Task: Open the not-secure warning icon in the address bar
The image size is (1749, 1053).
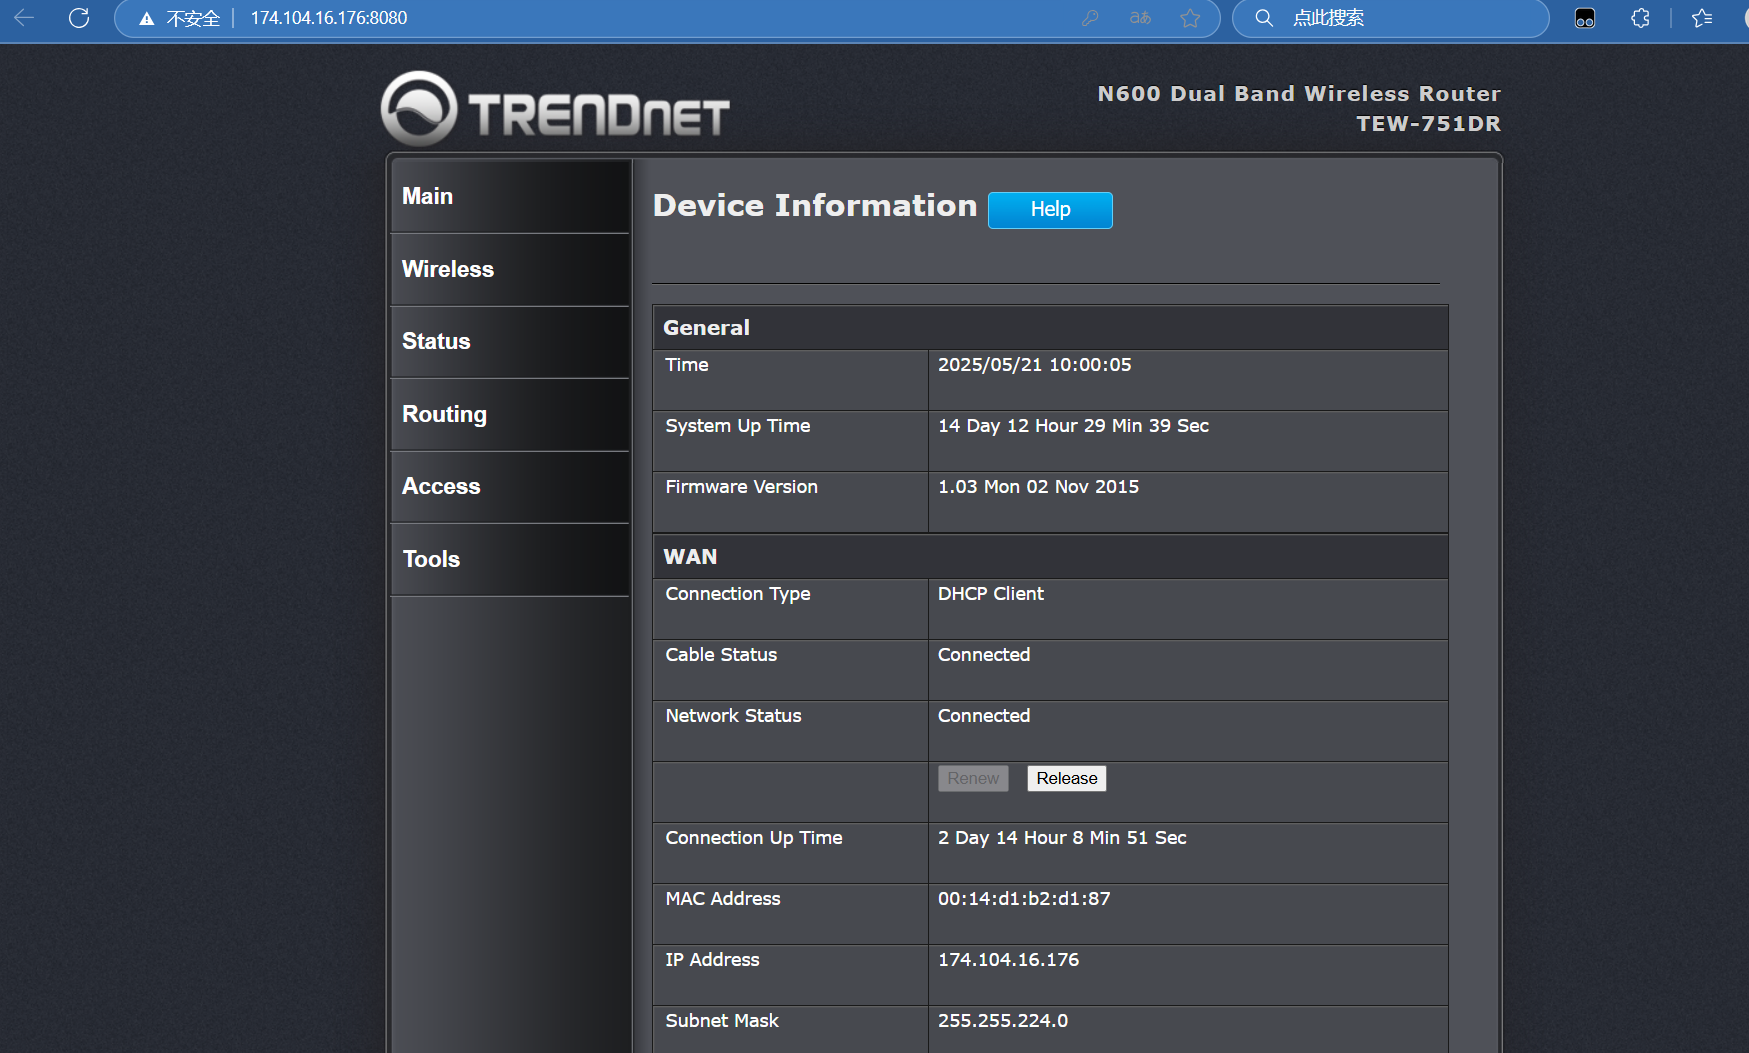Action: tap(146, 18)
